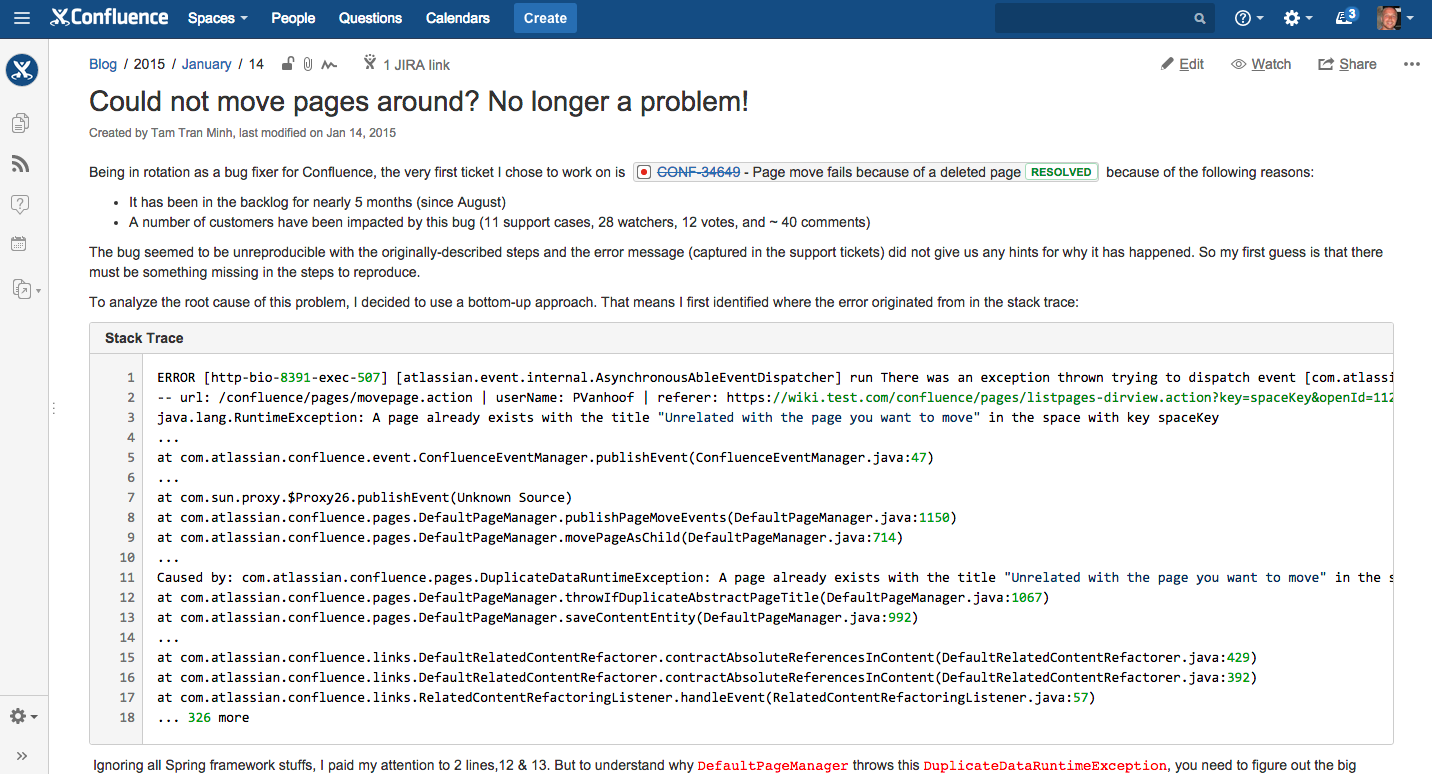
Task: Open the Spaces dropdown menu
Action: (218, 18)
